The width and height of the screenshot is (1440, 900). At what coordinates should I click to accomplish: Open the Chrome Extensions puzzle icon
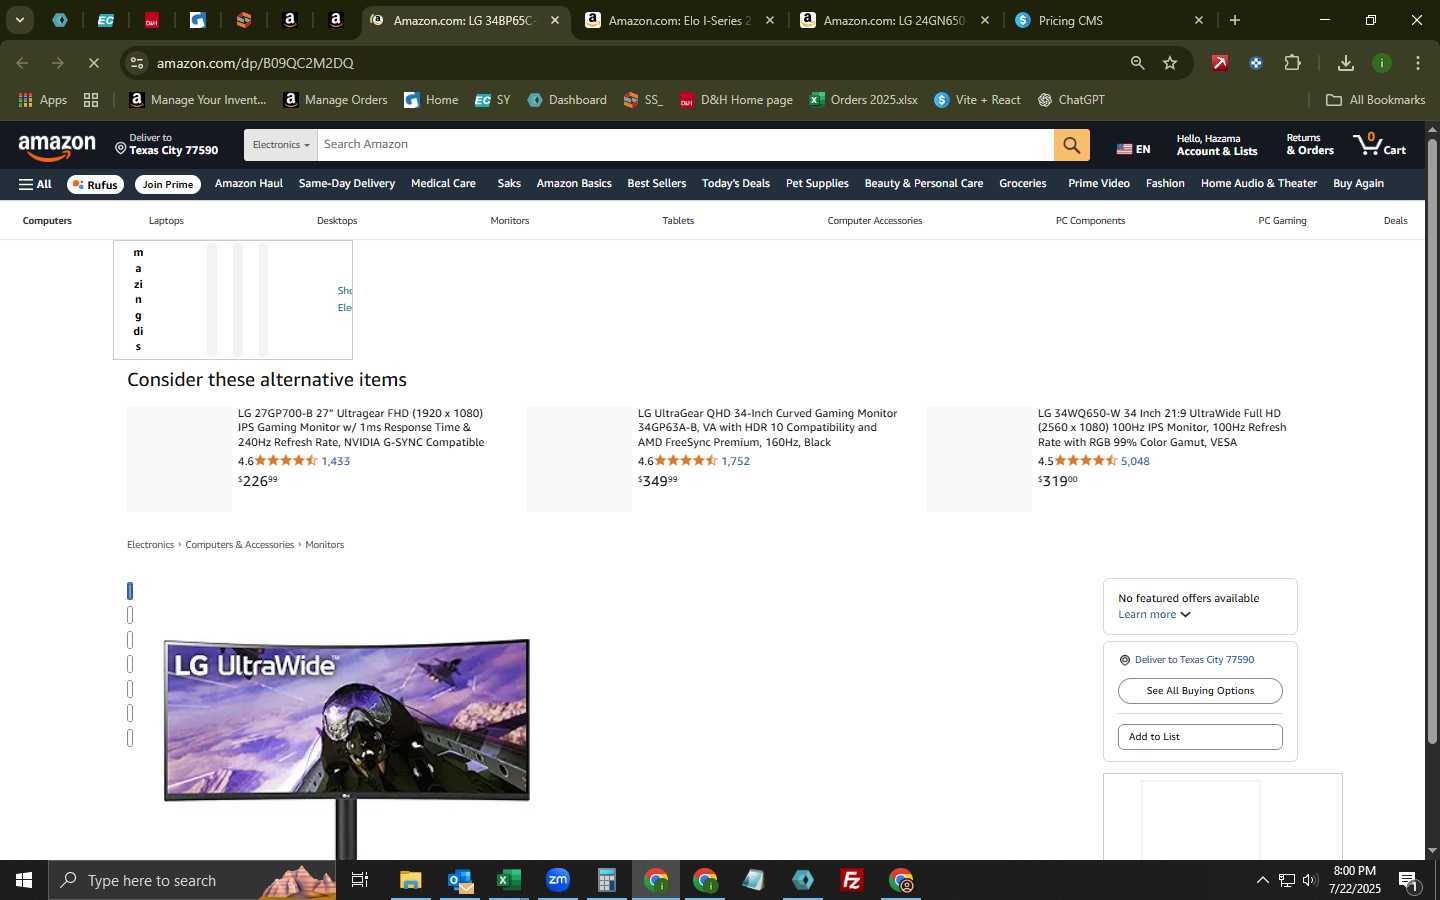pyautogui.click(x=1292, y=63)
